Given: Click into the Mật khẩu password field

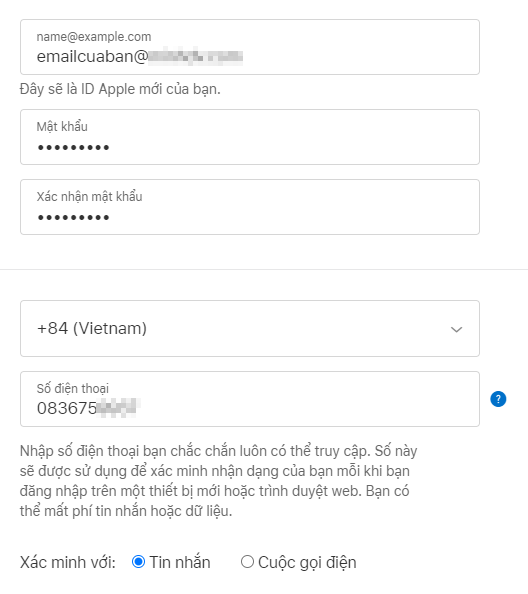Looking at the screenshot, I should [250, 137].
